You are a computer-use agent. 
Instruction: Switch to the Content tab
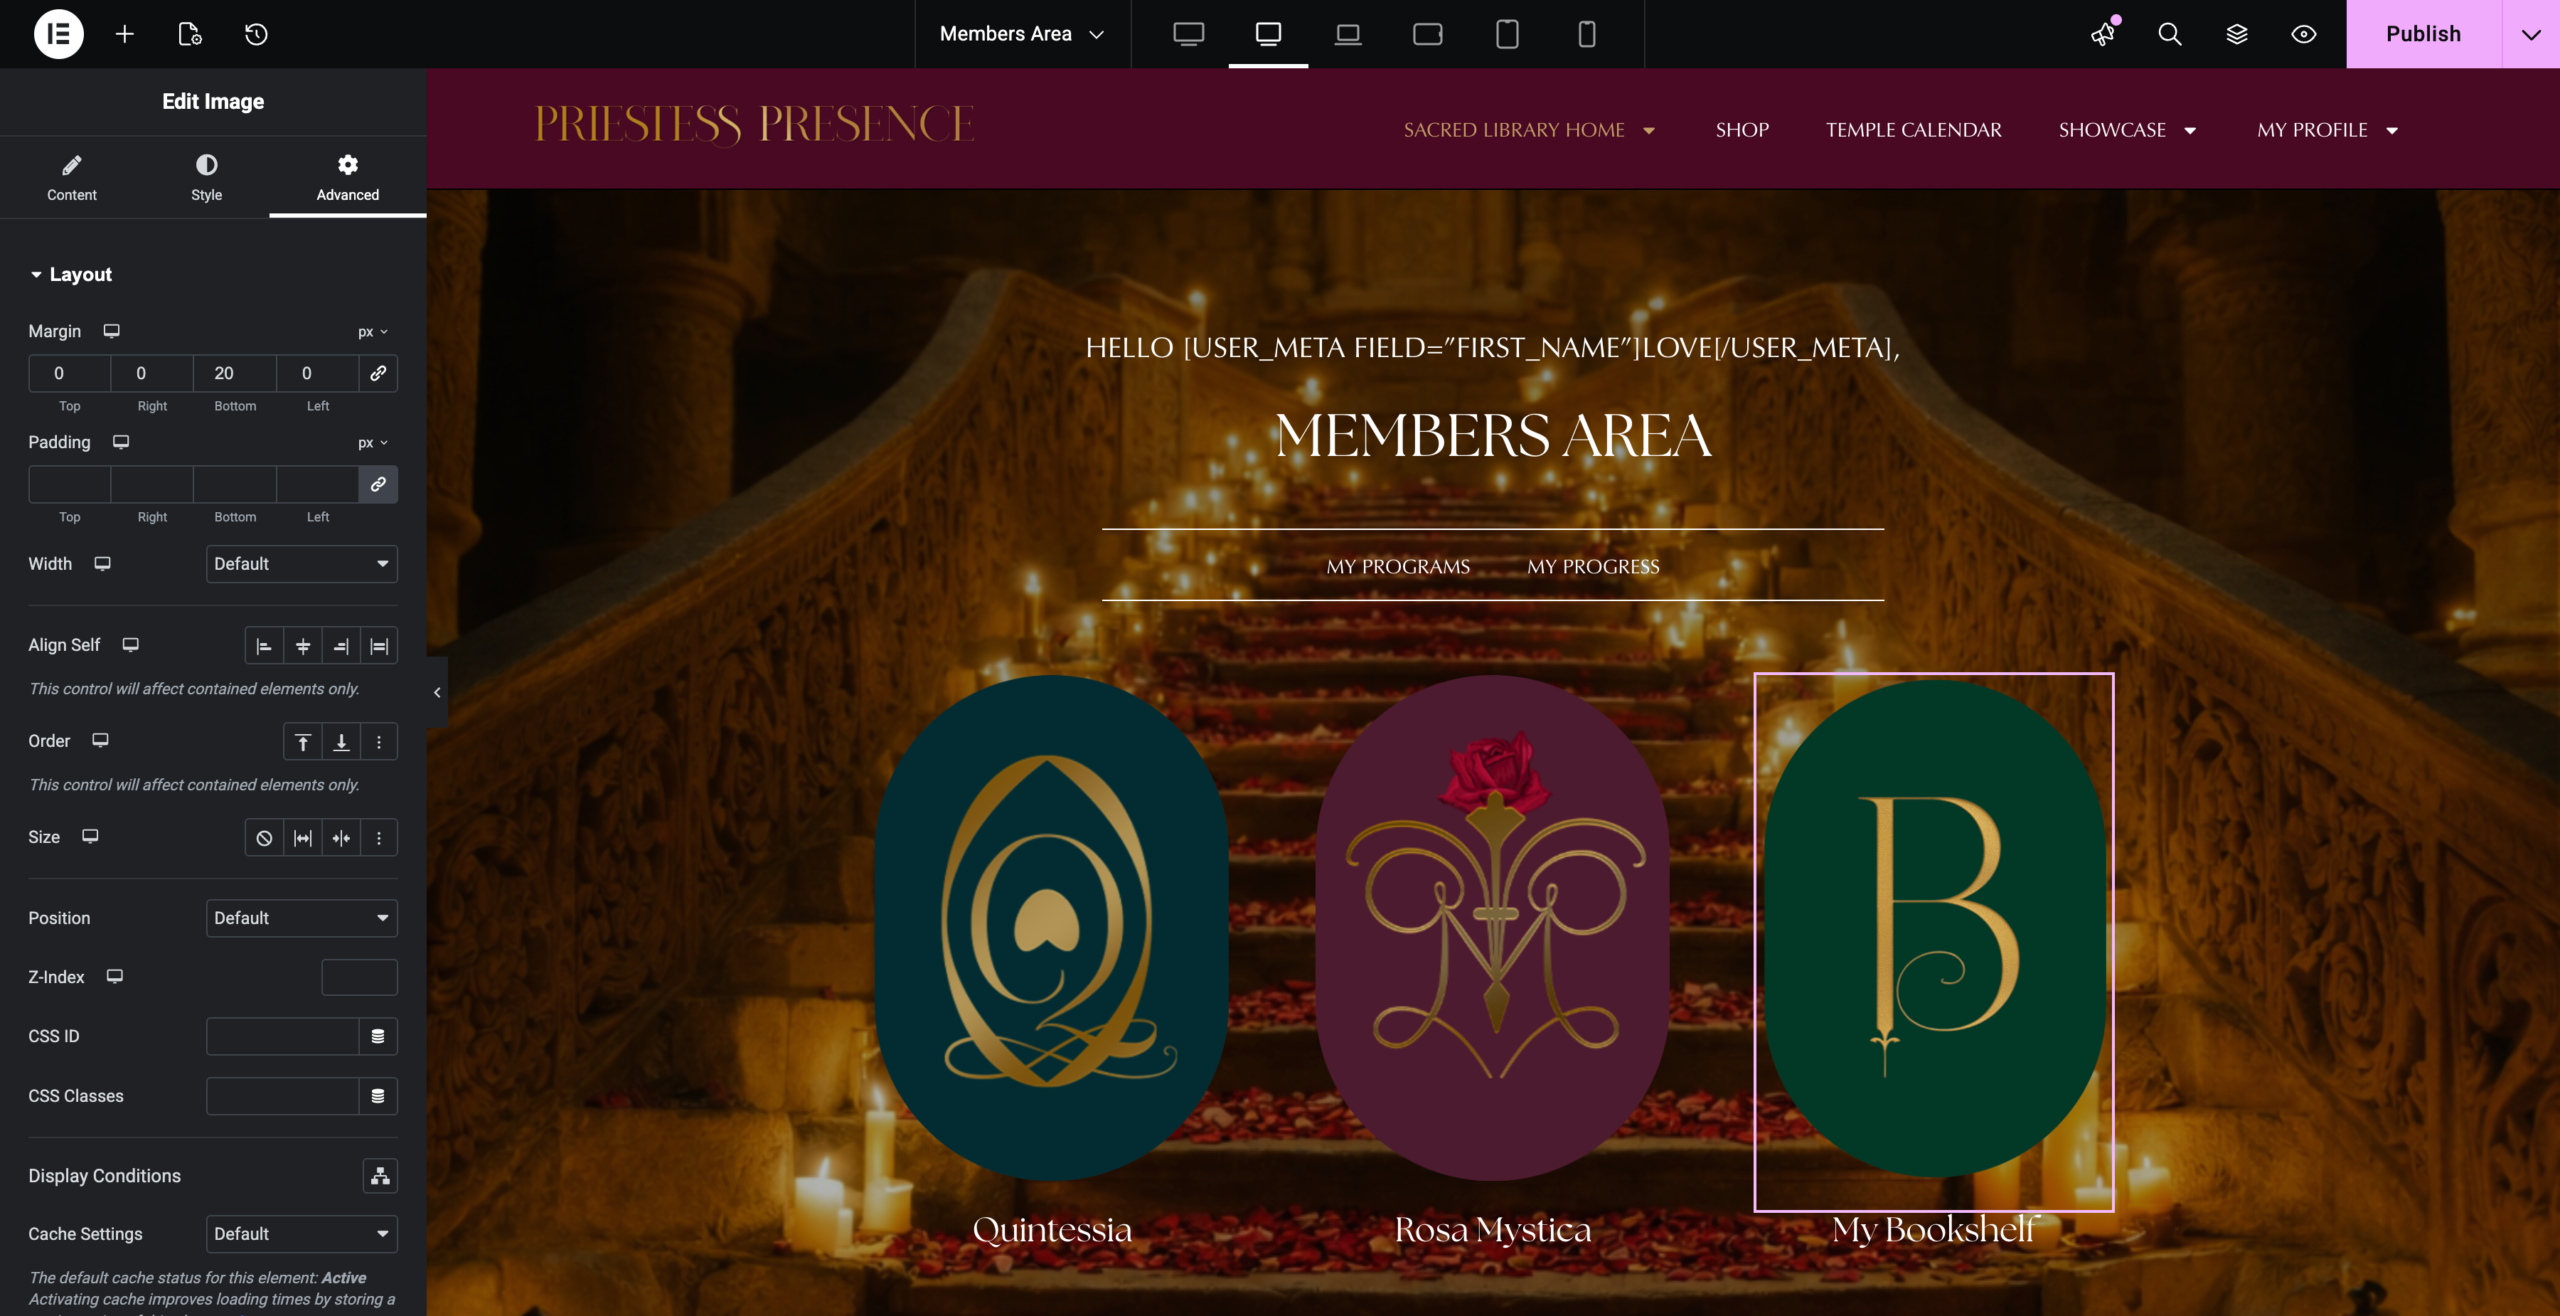pos(72,177)
